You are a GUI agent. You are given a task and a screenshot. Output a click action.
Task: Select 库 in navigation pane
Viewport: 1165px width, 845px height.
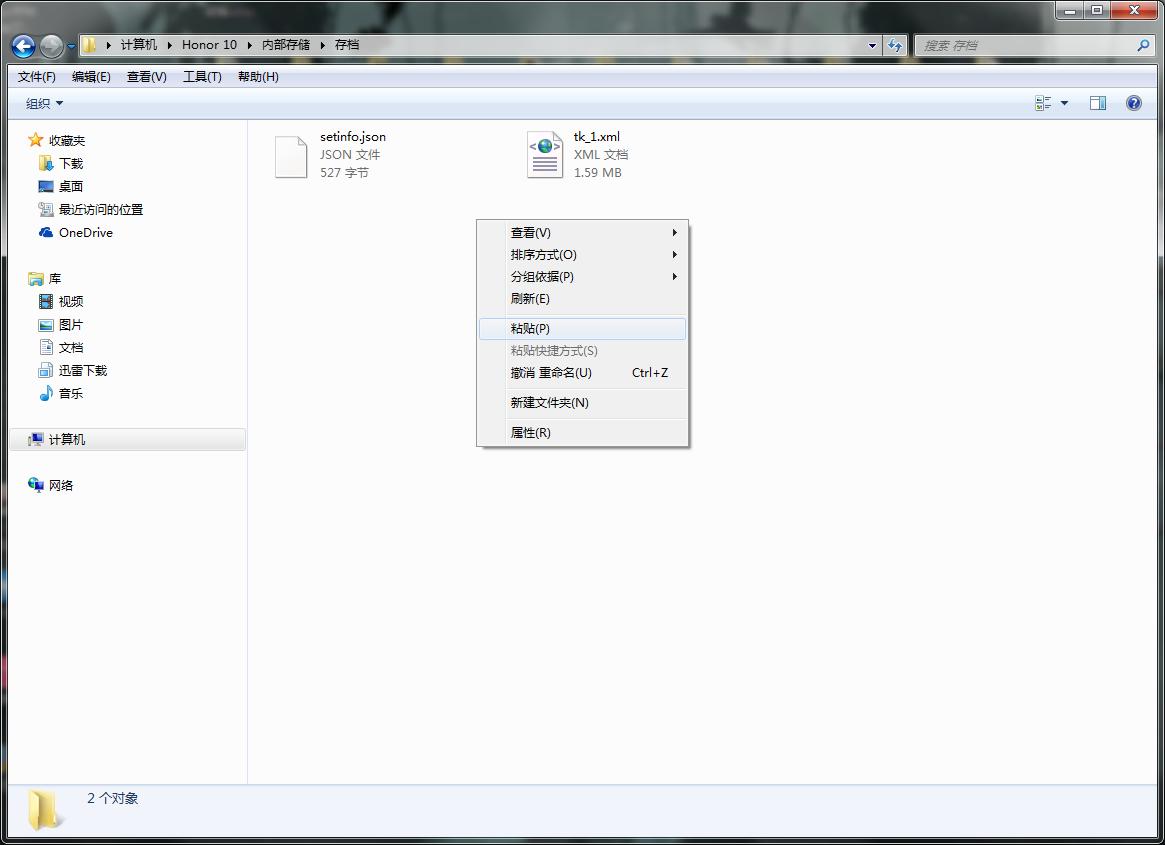(55, 279)
